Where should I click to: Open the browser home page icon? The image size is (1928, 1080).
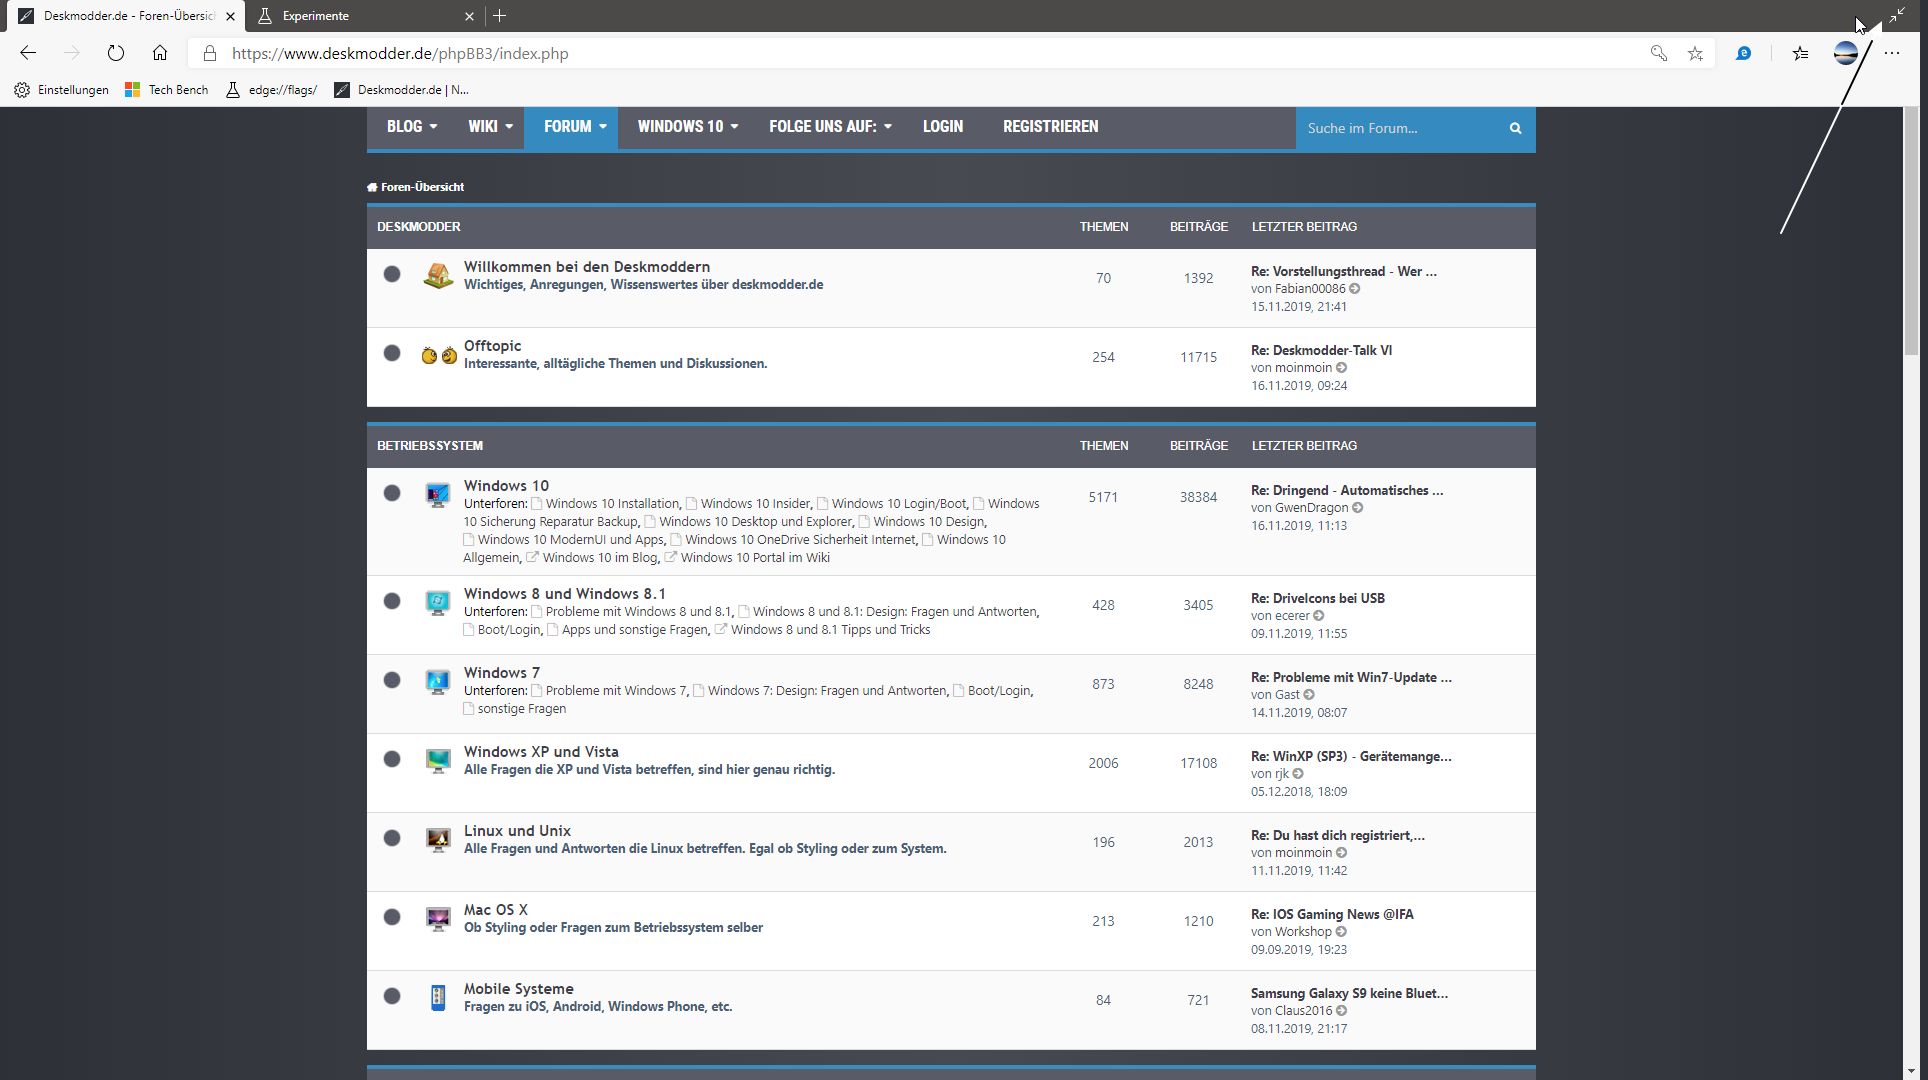tap(160, 53)
